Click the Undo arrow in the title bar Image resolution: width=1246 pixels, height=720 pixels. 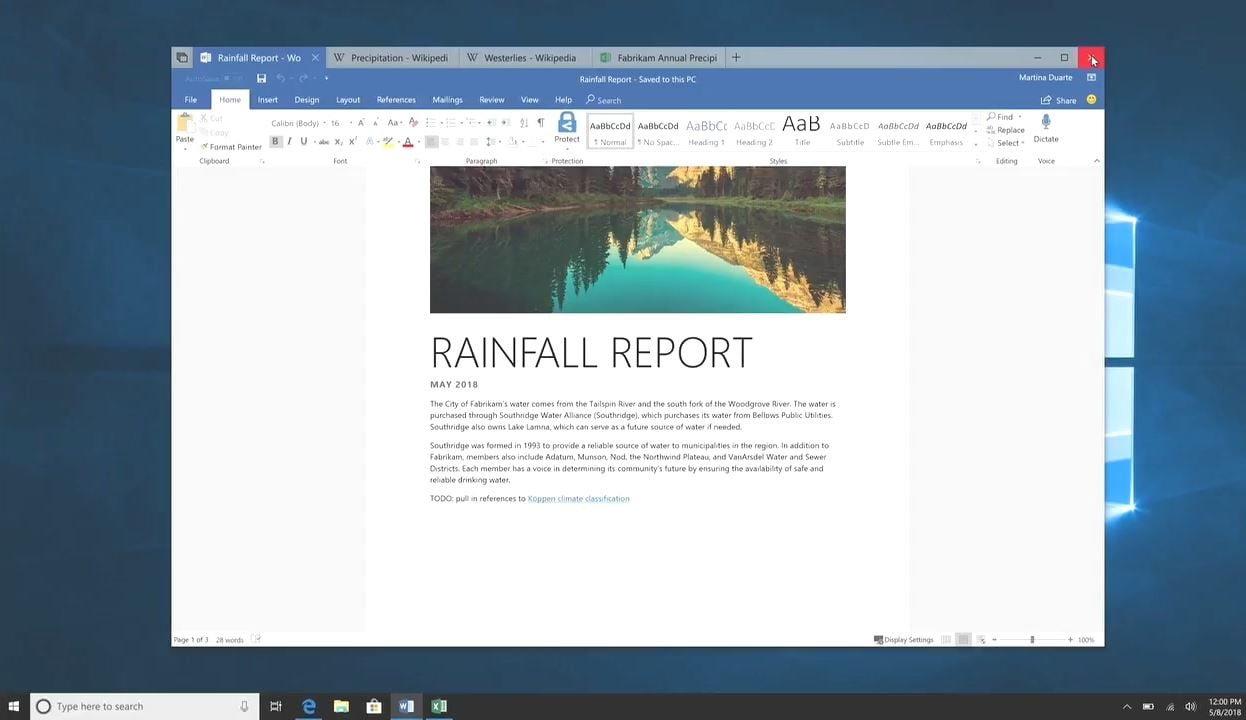281,78
